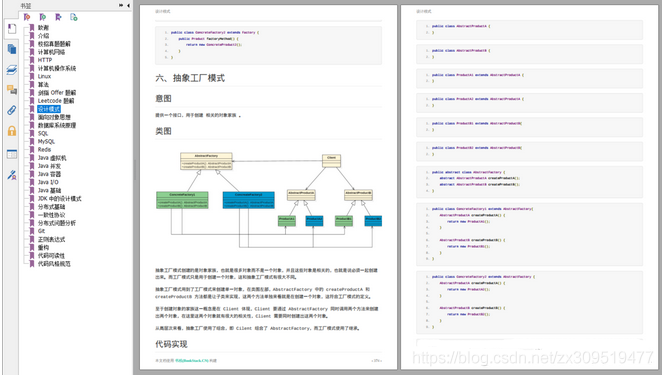The image size is (663, 376).
Task: Open the Bookmarks side panel tab
Action: (x=12, y=29)
